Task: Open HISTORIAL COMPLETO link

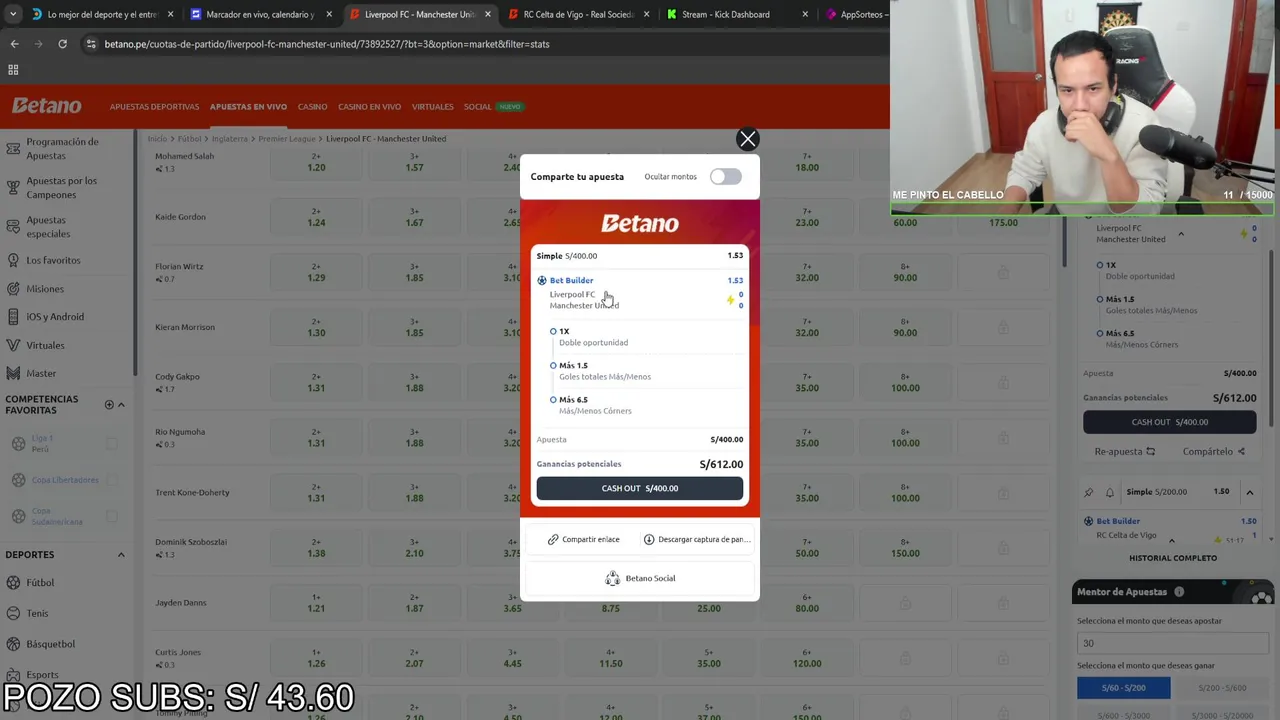Action: click(x=1173, y=558)
